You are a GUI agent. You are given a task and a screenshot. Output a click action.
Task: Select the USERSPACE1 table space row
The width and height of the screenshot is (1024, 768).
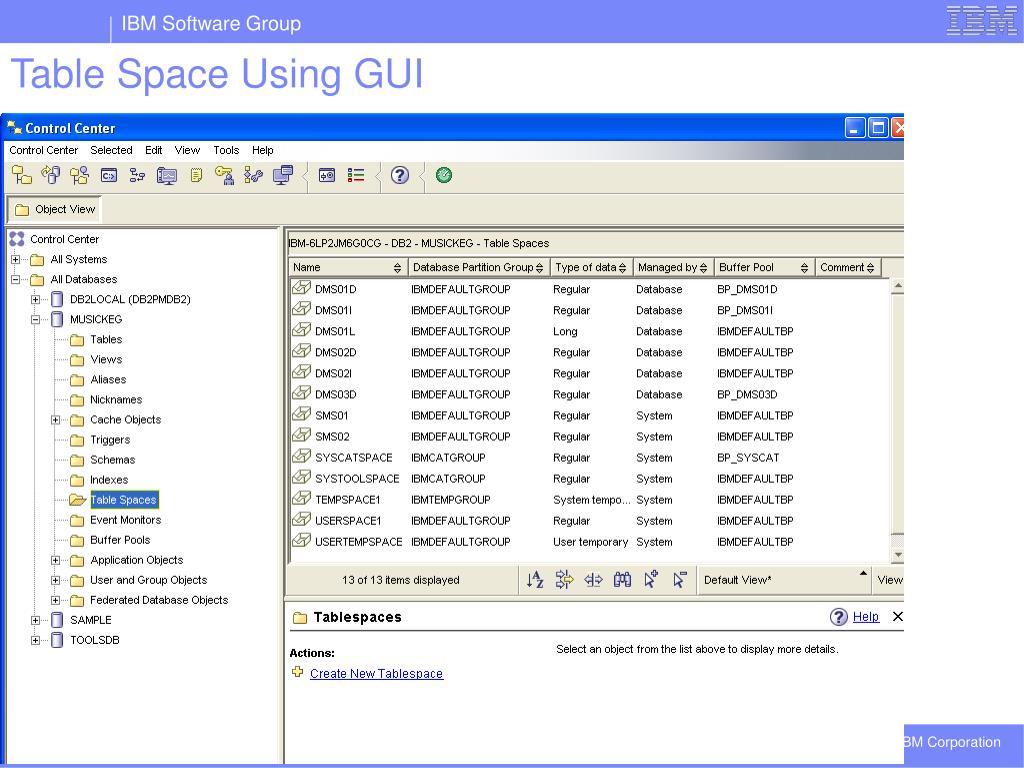pos(590,520)
